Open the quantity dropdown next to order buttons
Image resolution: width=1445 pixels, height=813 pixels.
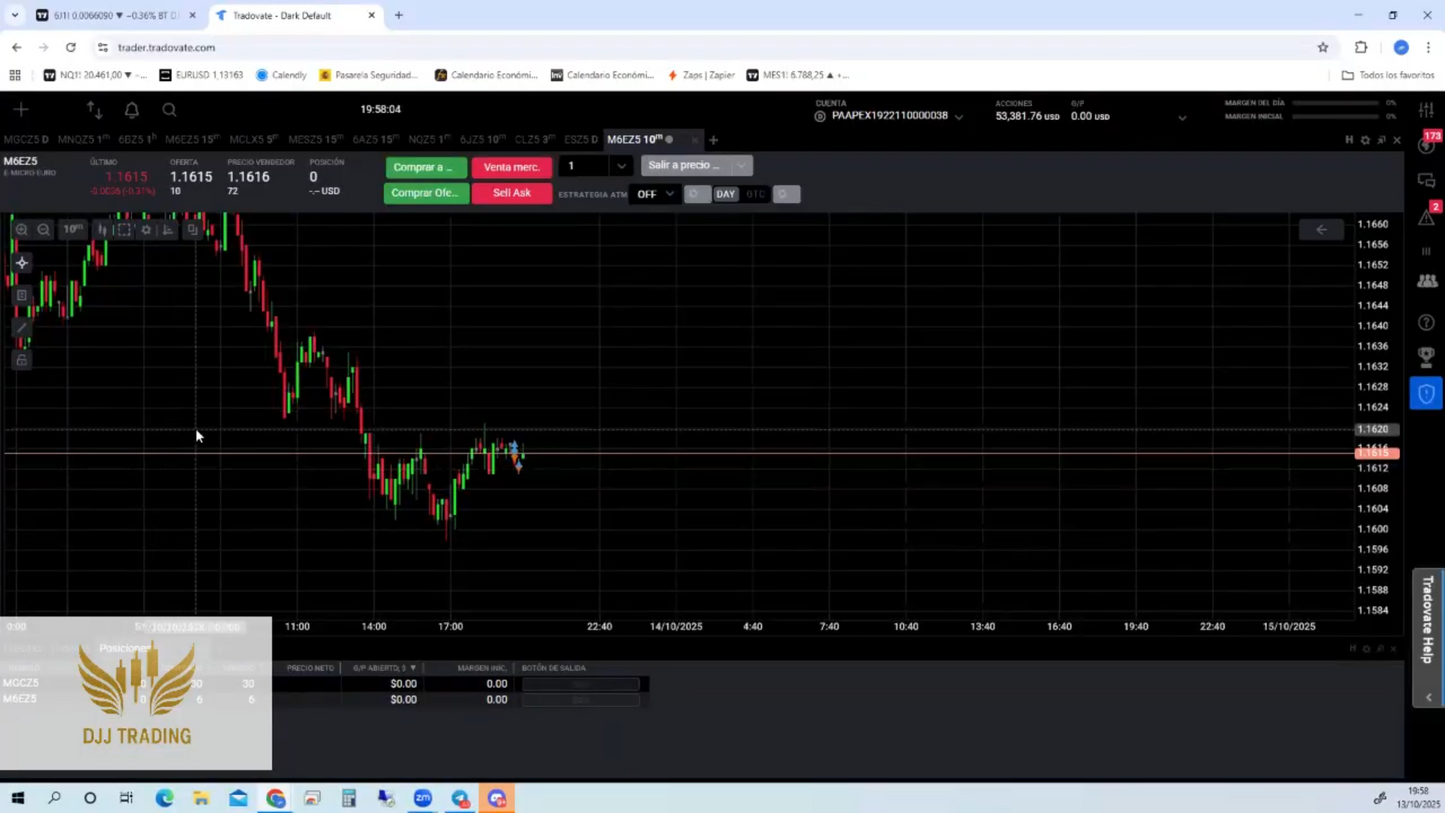pyautogui.click(x=621, y=166)
